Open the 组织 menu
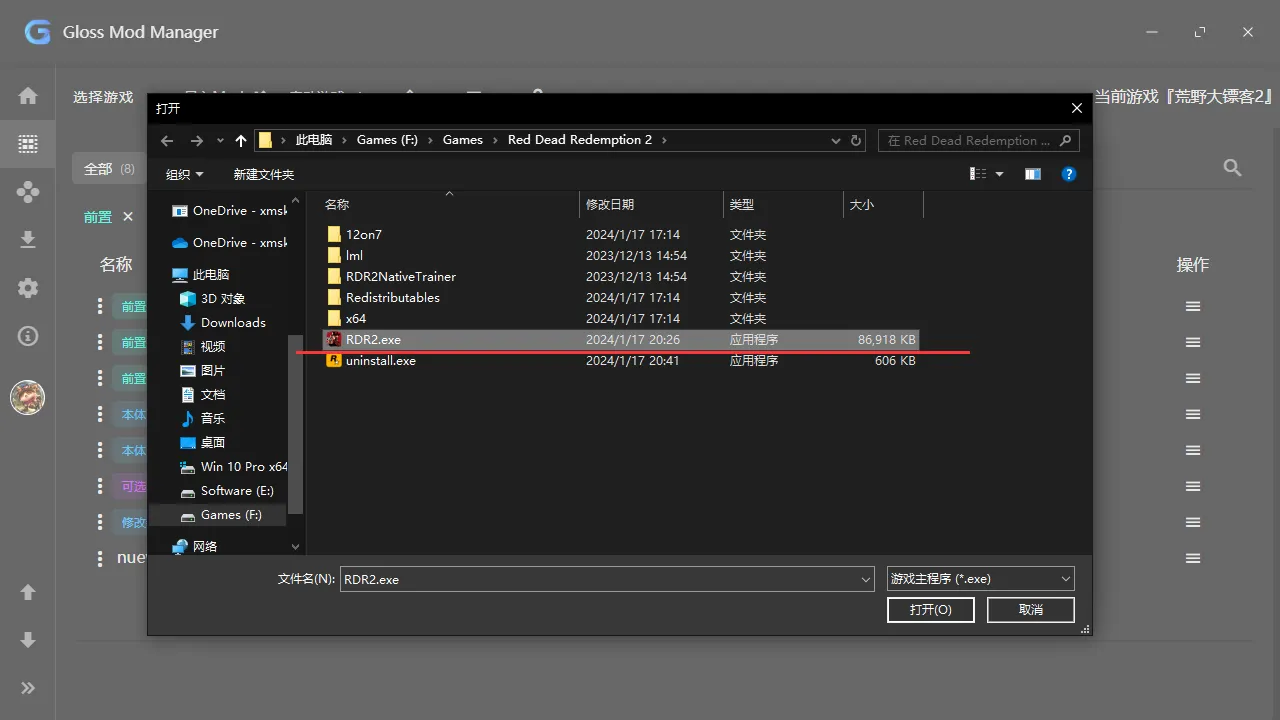 point(185,174)
